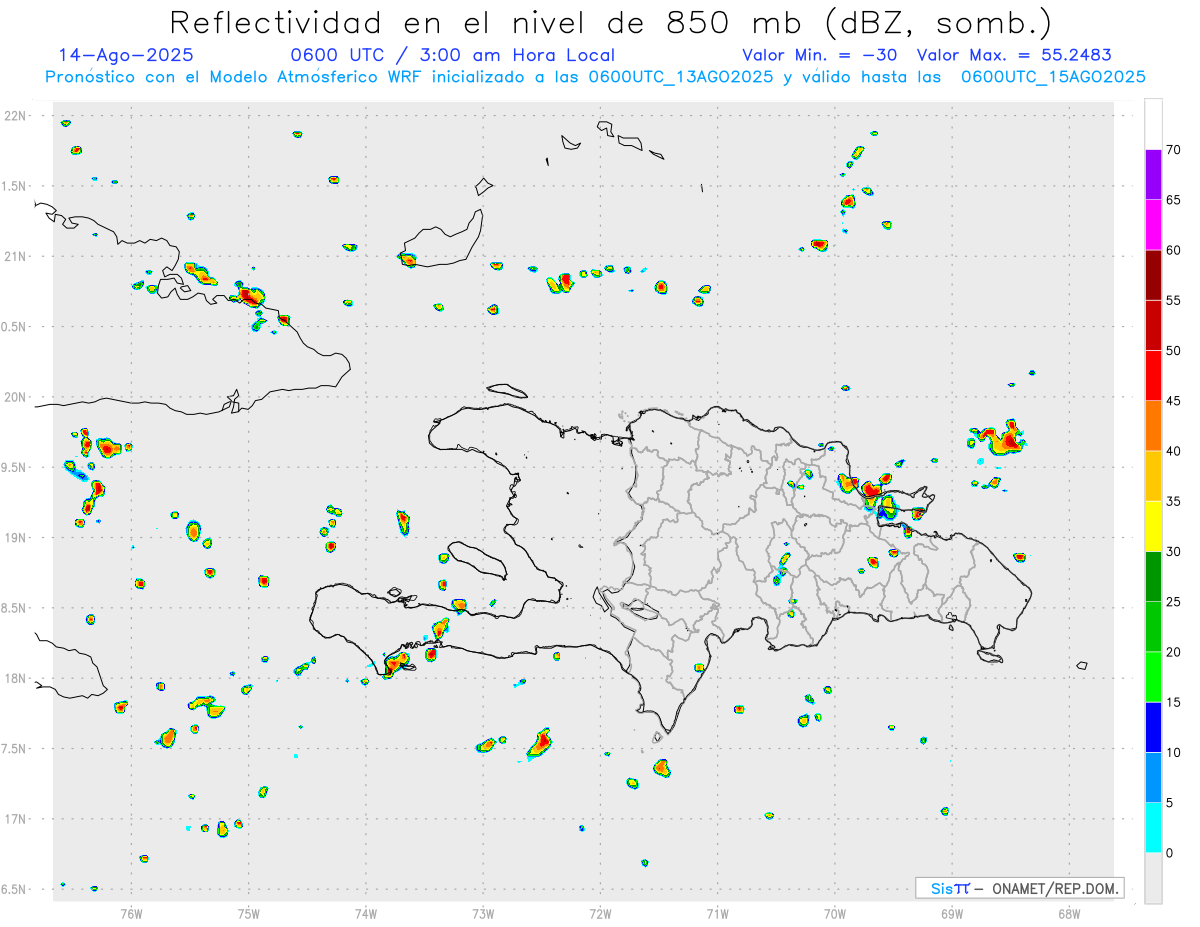Click the color bar '10' scale label

(1173, 753)
